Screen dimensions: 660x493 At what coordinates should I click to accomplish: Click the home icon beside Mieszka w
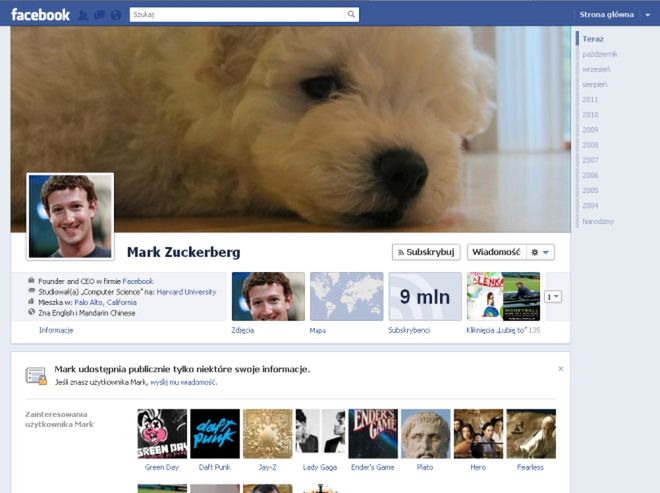tap(31, 301)
